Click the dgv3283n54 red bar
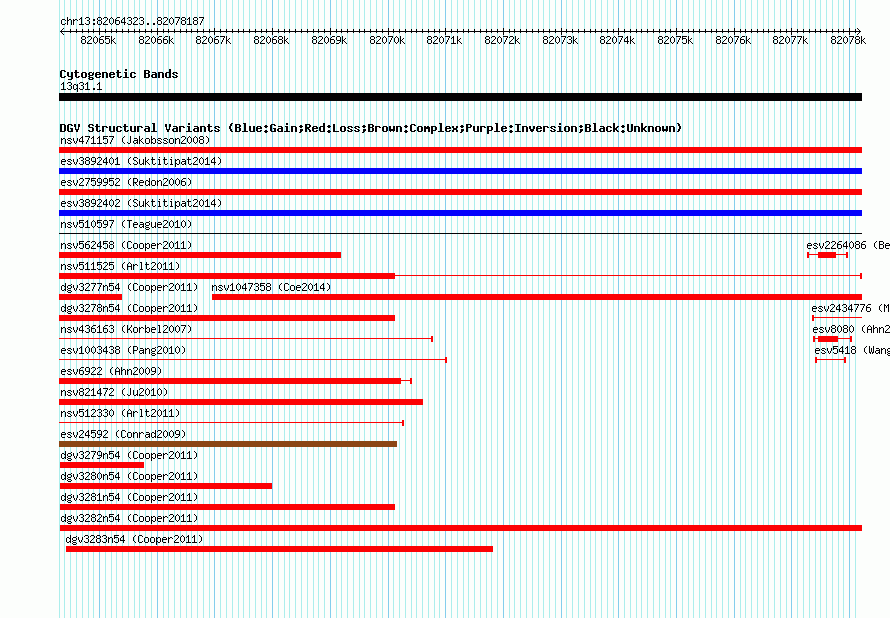This screenshot has width=890, height=618. coord(279,549)
